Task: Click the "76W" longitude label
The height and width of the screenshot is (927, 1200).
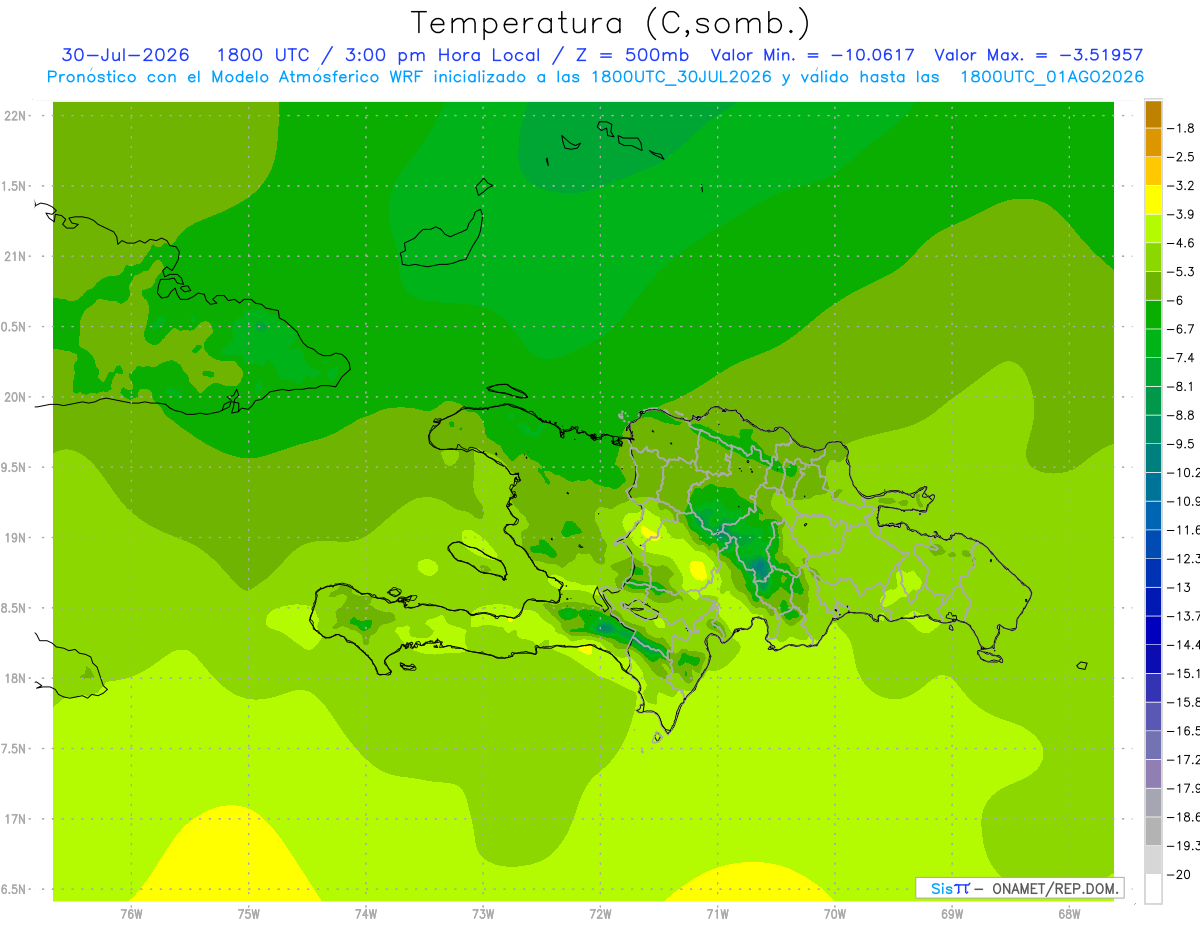Action: [x=131, y=914]
